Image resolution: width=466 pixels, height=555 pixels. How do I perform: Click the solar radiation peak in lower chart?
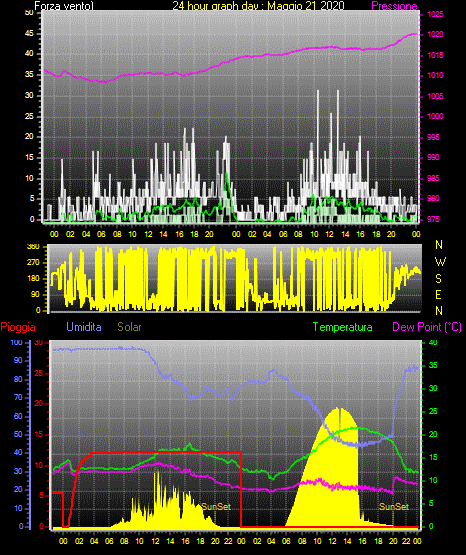pyautogui.click(x=339, y=409)
